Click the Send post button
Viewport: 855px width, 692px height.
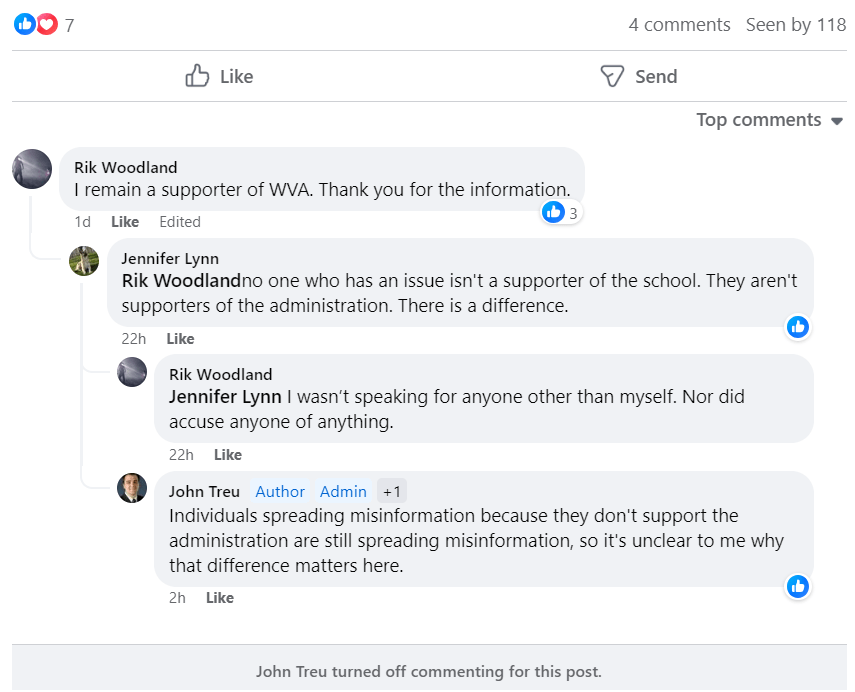[638, 76]
